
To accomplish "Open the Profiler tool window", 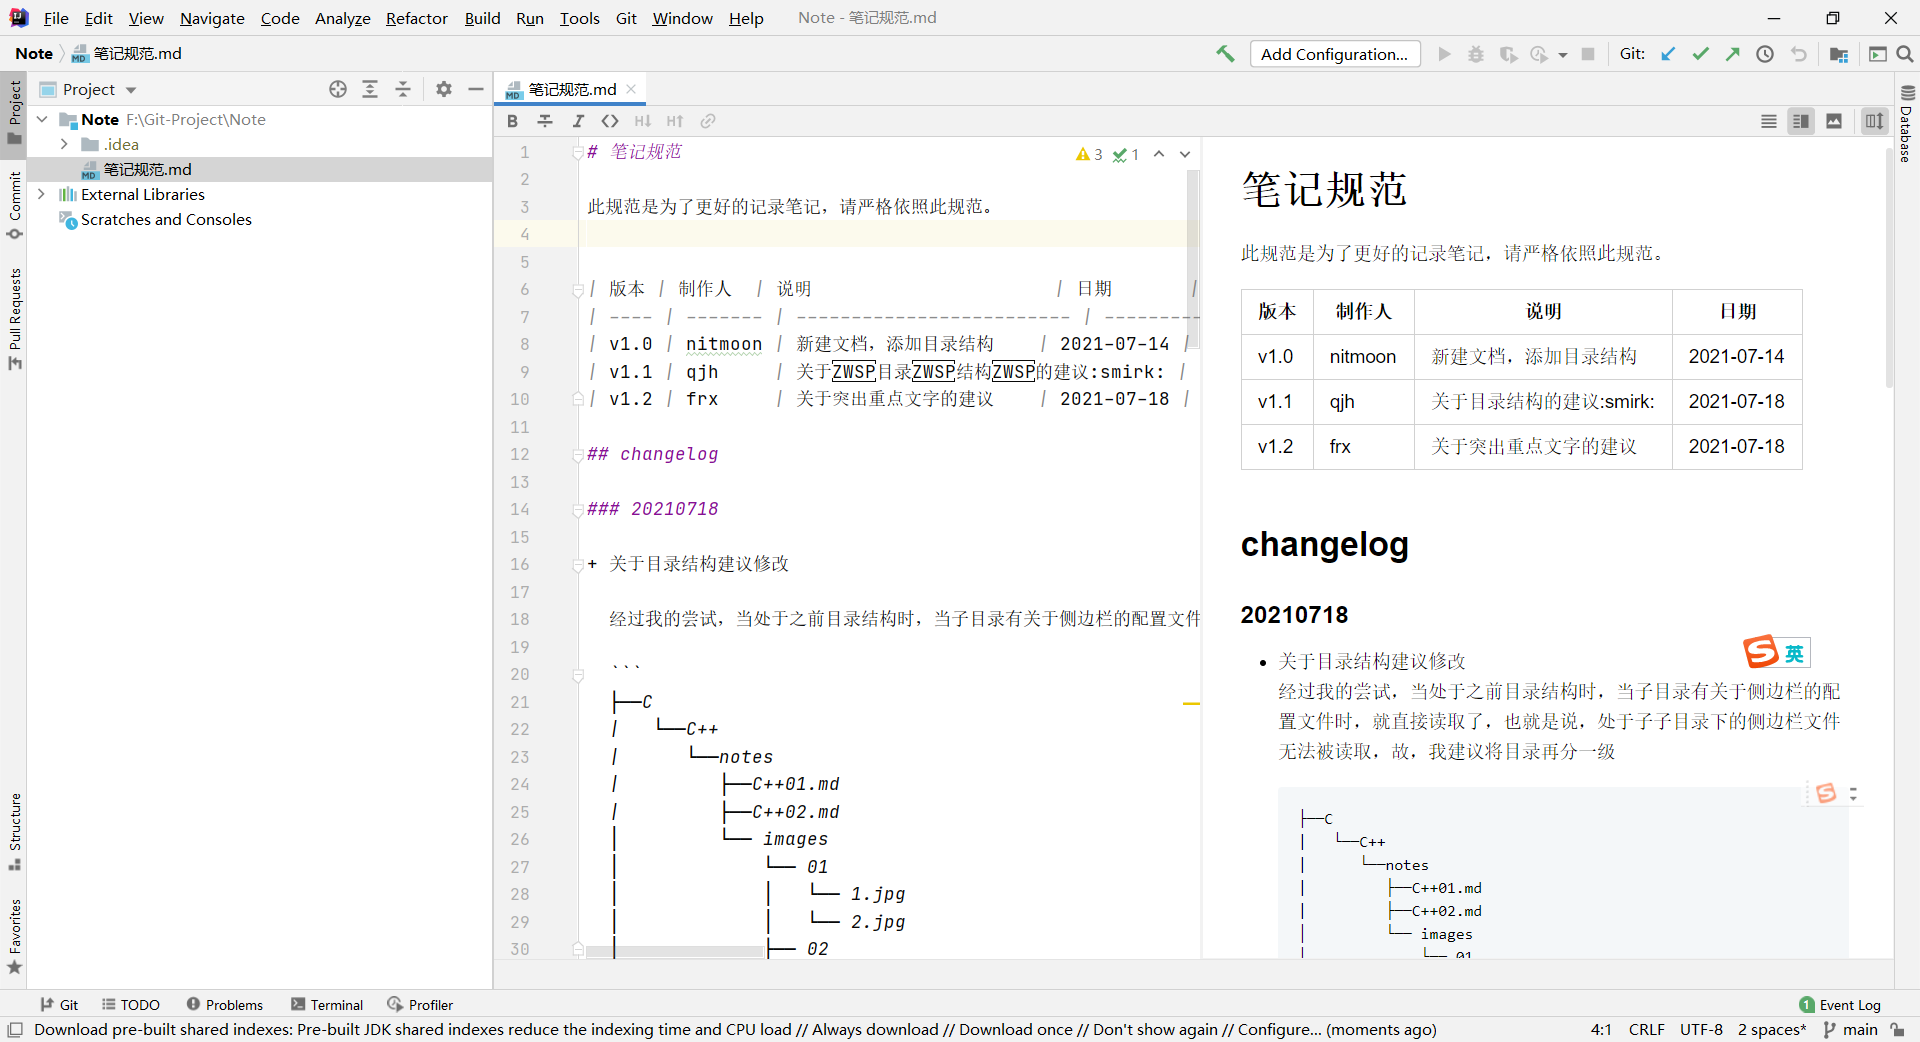I will point(421,1005).
